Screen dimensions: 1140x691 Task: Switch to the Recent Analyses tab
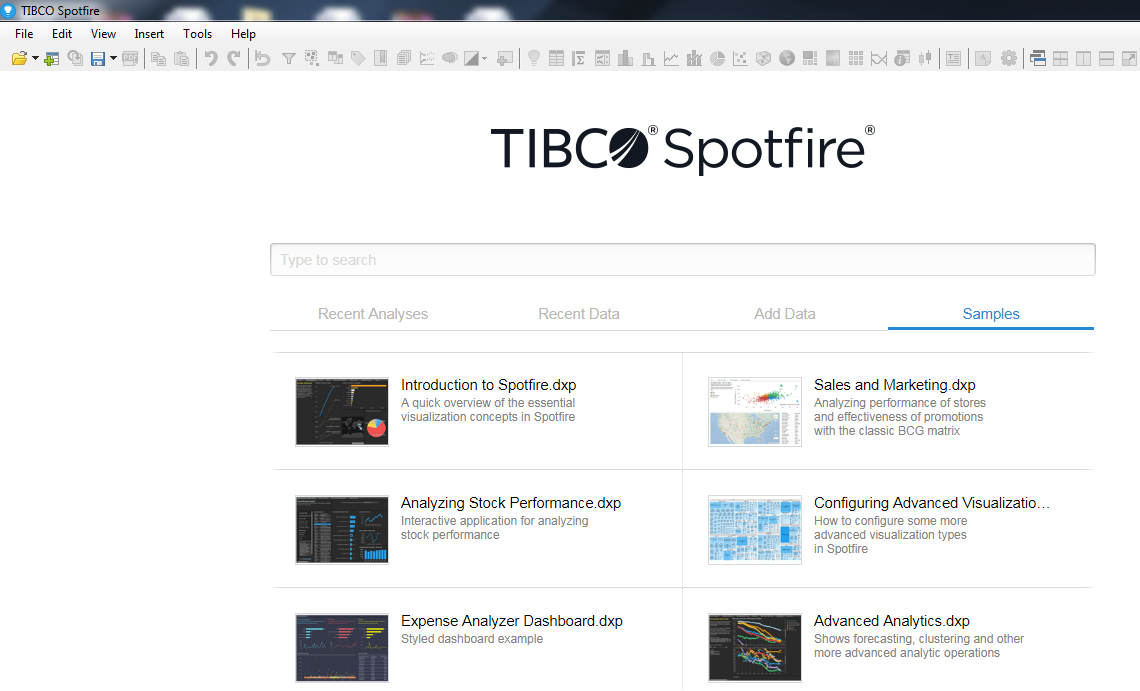(373, 313)
